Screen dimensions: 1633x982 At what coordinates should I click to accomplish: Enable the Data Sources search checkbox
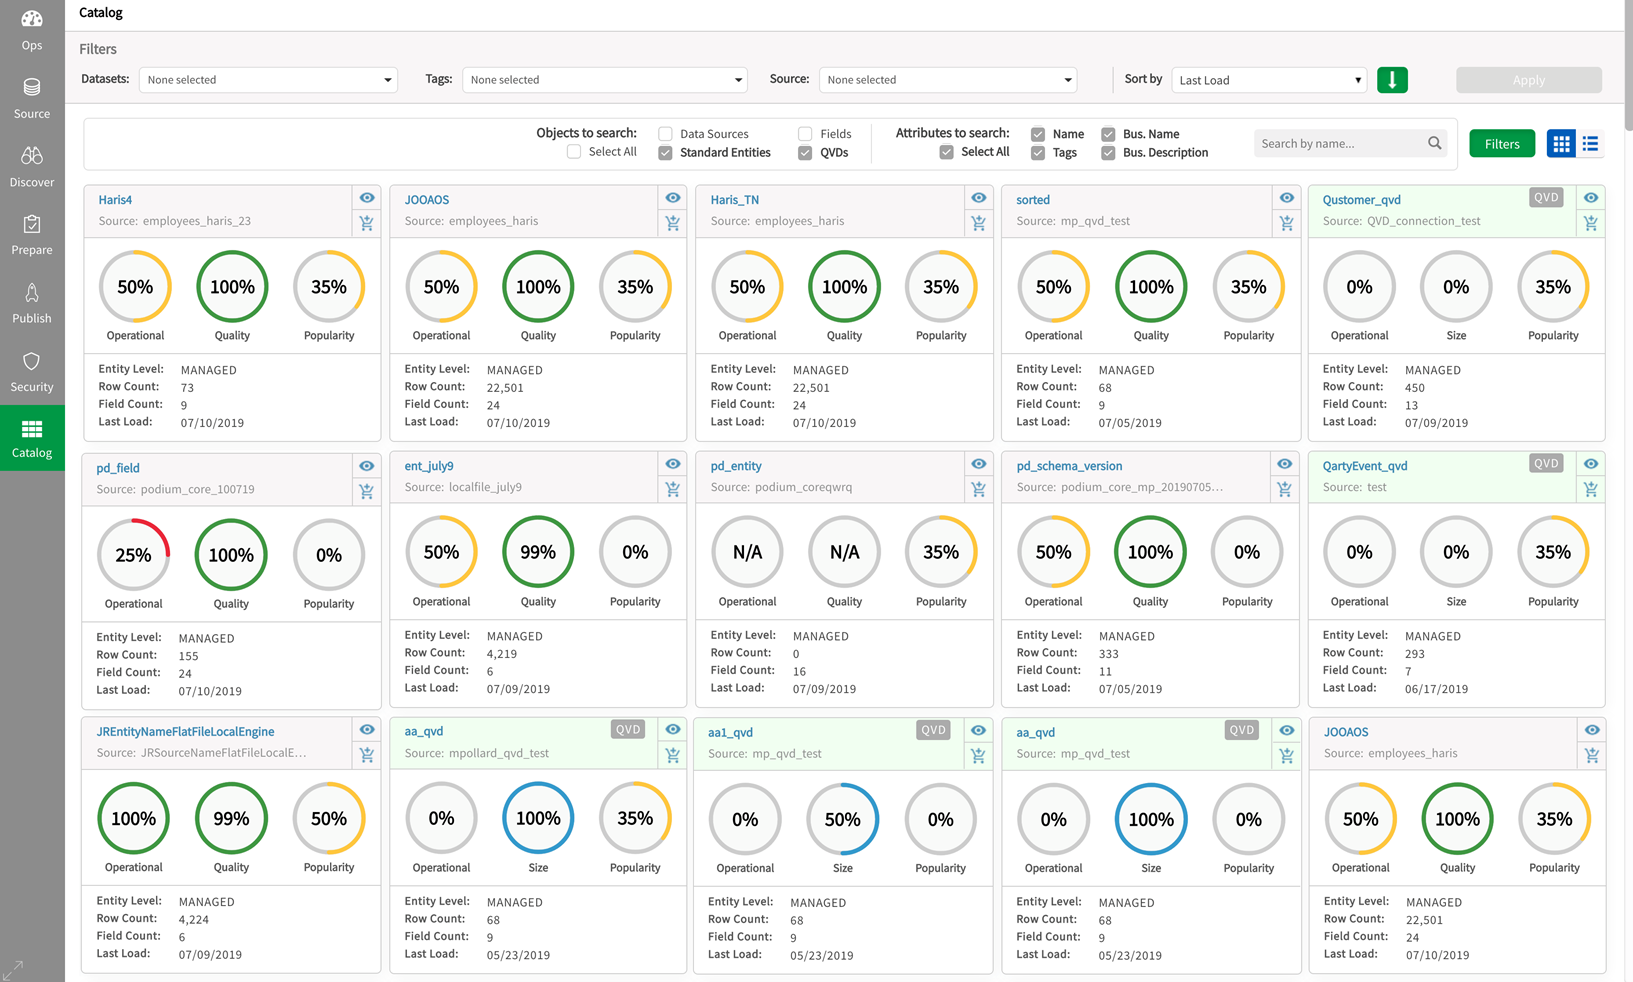click(665, 133)
